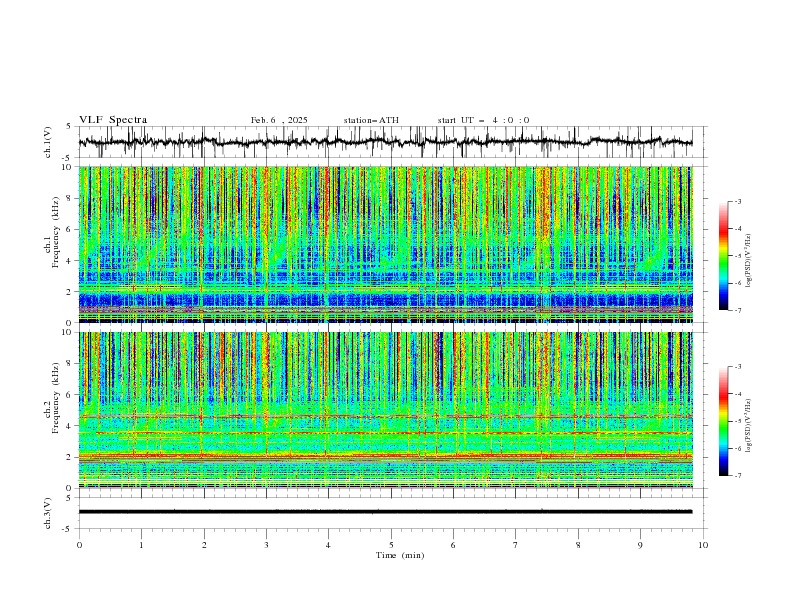Screen dimensions: 792x612
Task: Click the ch.1 'Frequency (kHz)' axis label
Action: (x=56, y=233)
